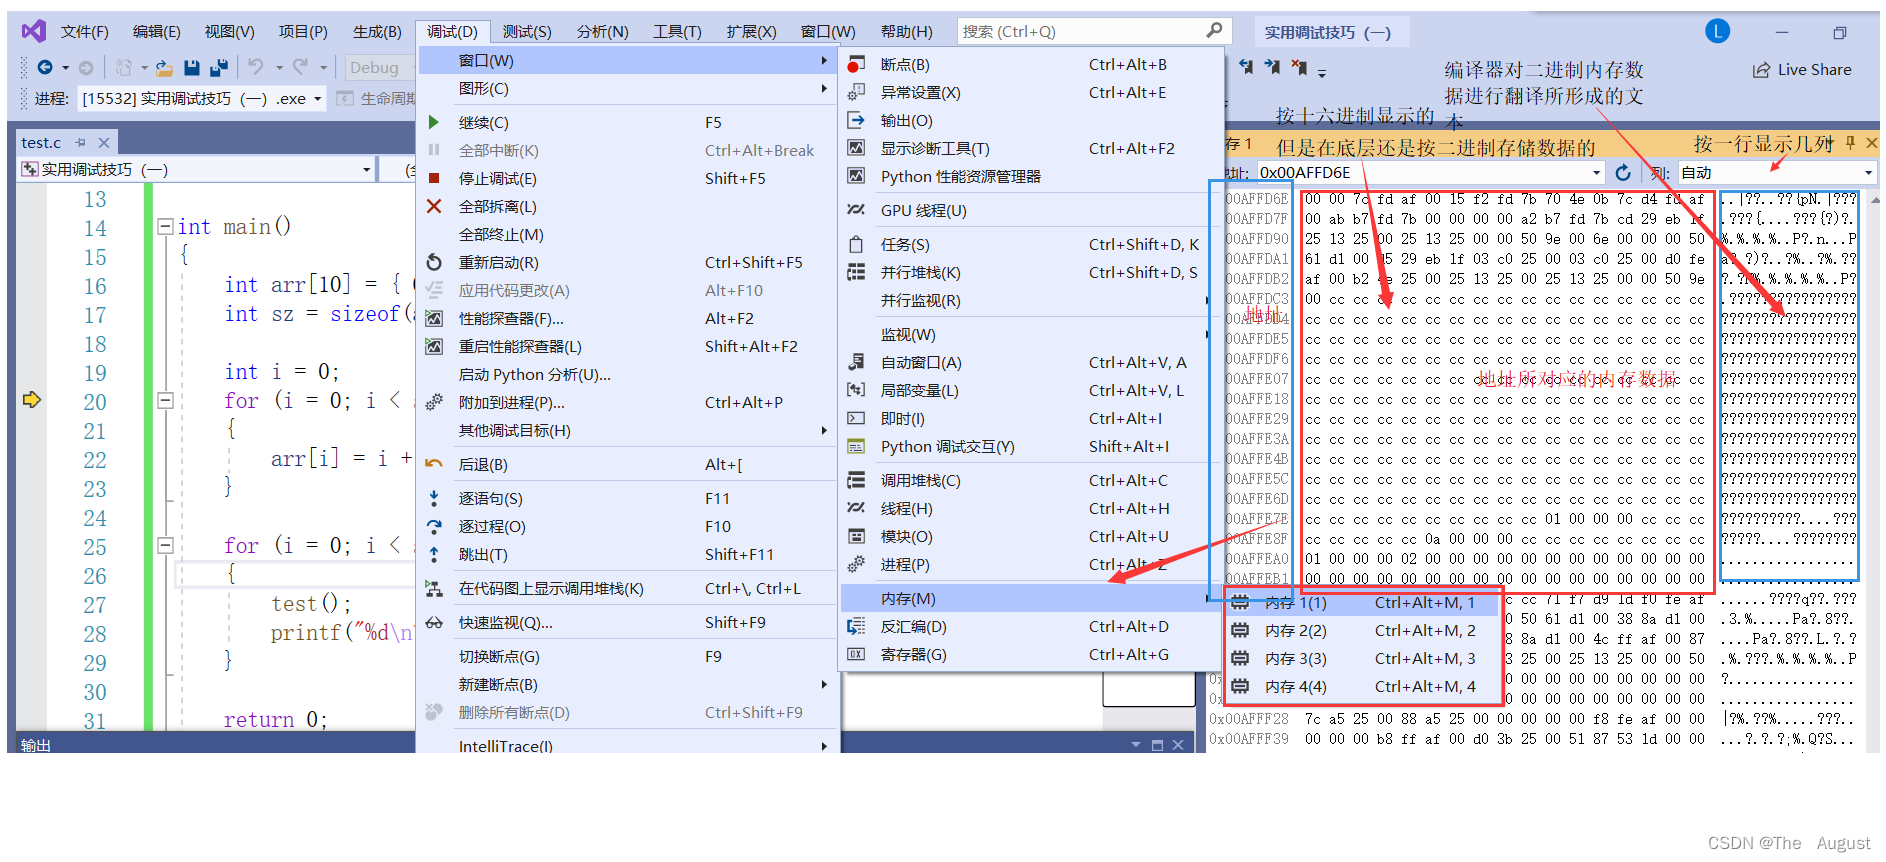The image size is (1886, 862).
Task: Click the Save All icon
Action: pyautogui.click(x=219, y=68)
